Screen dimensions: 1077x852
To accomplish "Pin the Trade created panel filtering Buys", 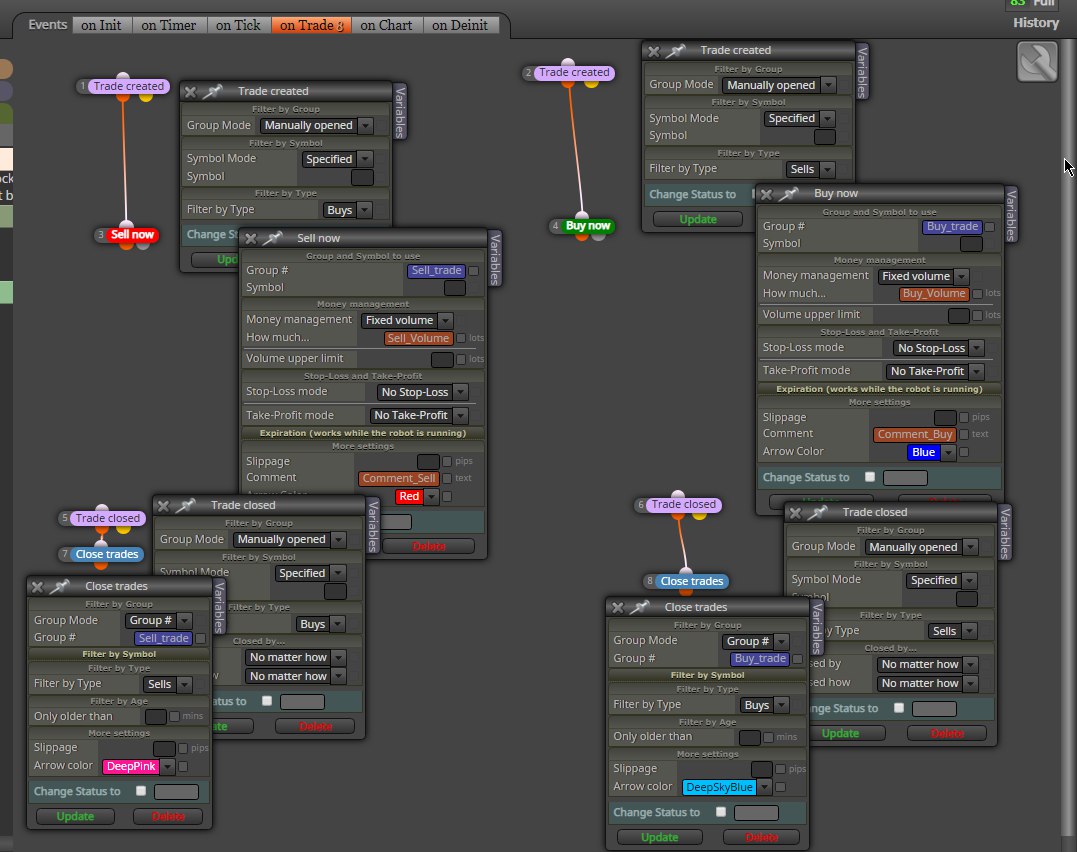I will [212, 91].
